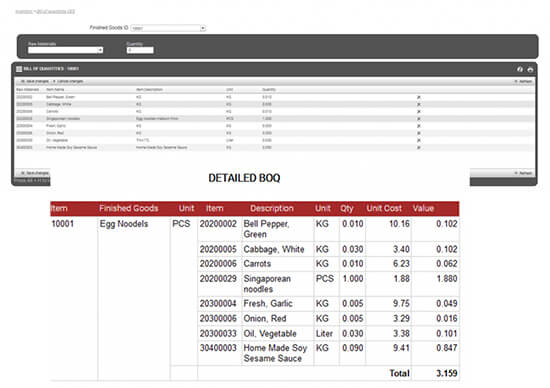The width and height of the screenshot is (550, 388).
Task: Click Oil, Vegetable description in BOQ table
Action: [x=270, y=333]
